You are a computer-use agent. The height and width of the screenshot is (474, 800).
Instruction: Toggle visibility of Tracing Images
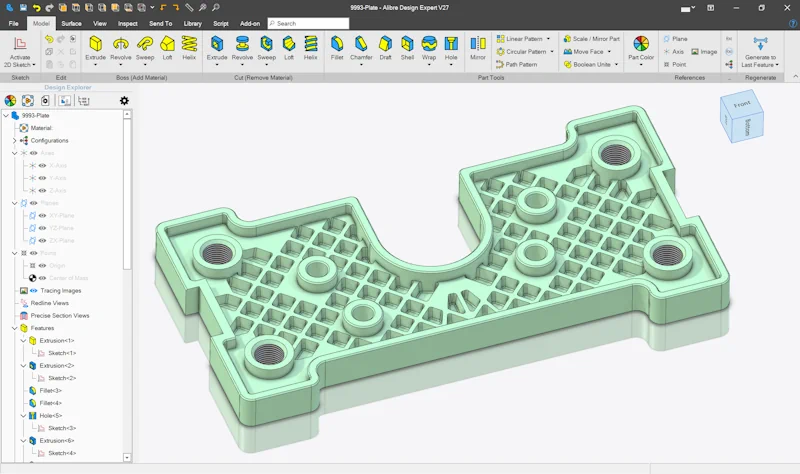(x=34, y=290)
